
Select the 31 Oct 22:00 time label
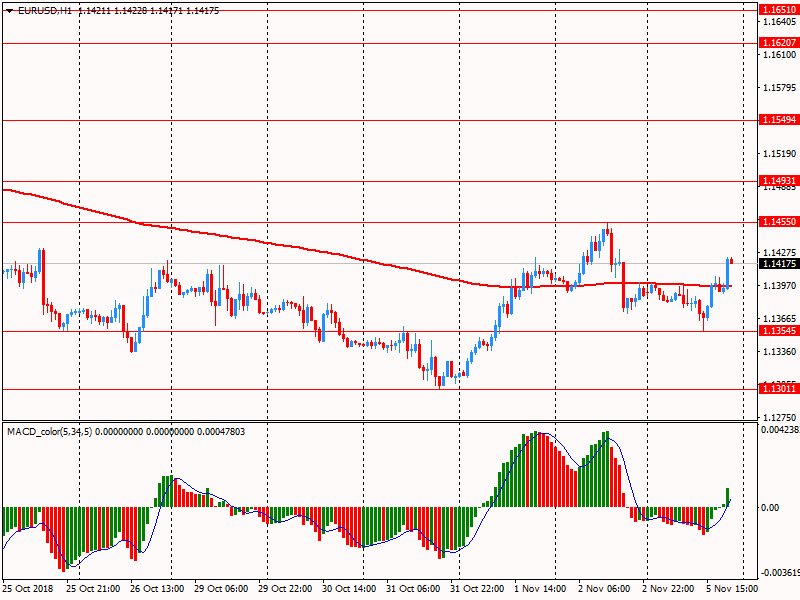tap(476, 590)
